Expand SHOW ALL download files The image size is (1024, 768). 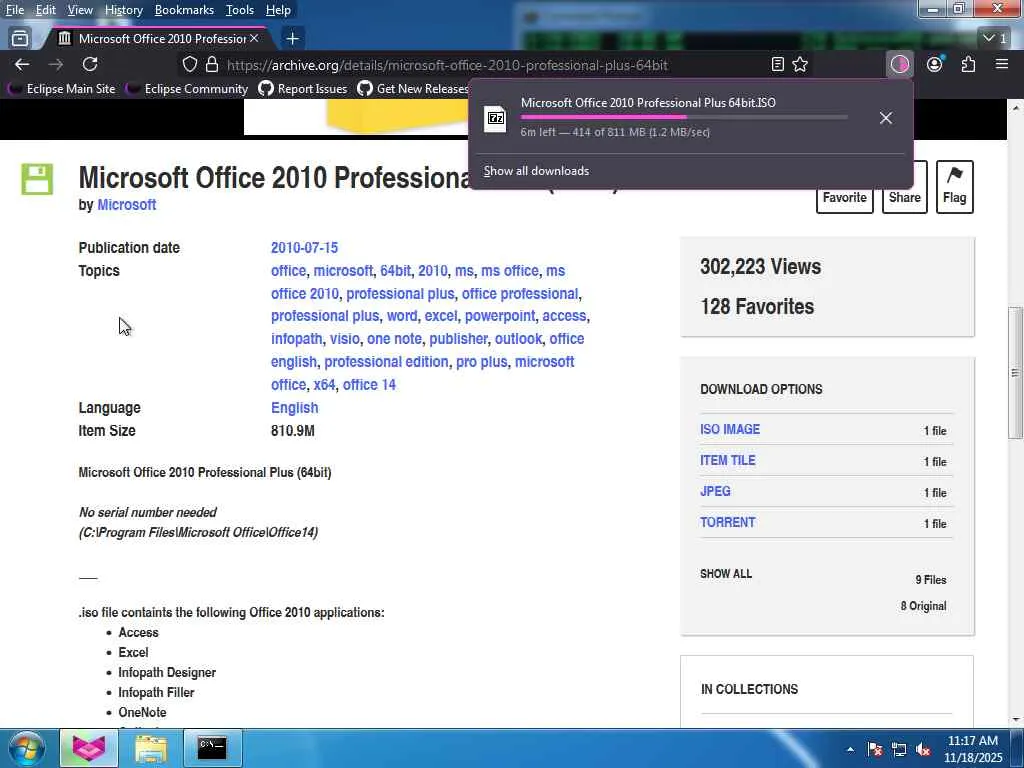(726, 574)
